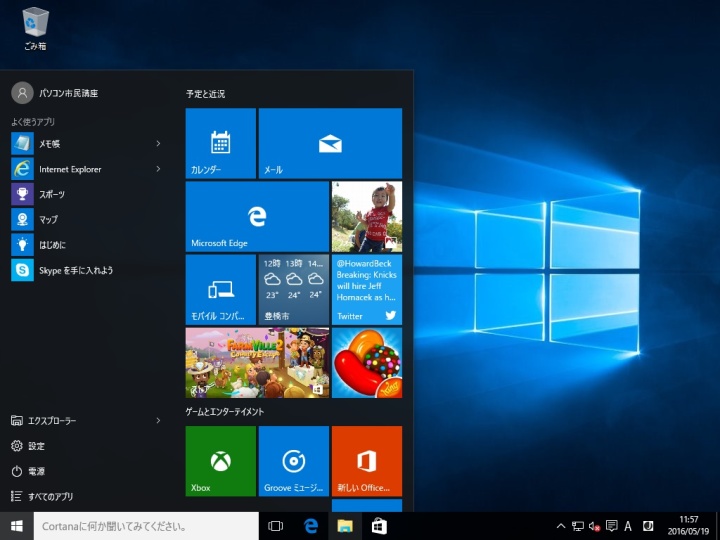Open the Calendar (カレンダー) tile
This screenshot has height=540, width=720.
(x=220, y=144)
